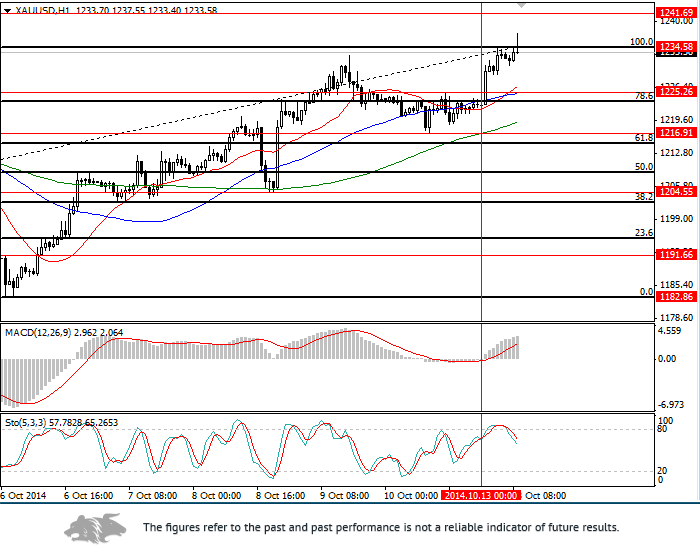Screen dimensions: 700x552
Task: Click the 9 Oct 08:00 time label
Action: [x=345, y=496]
